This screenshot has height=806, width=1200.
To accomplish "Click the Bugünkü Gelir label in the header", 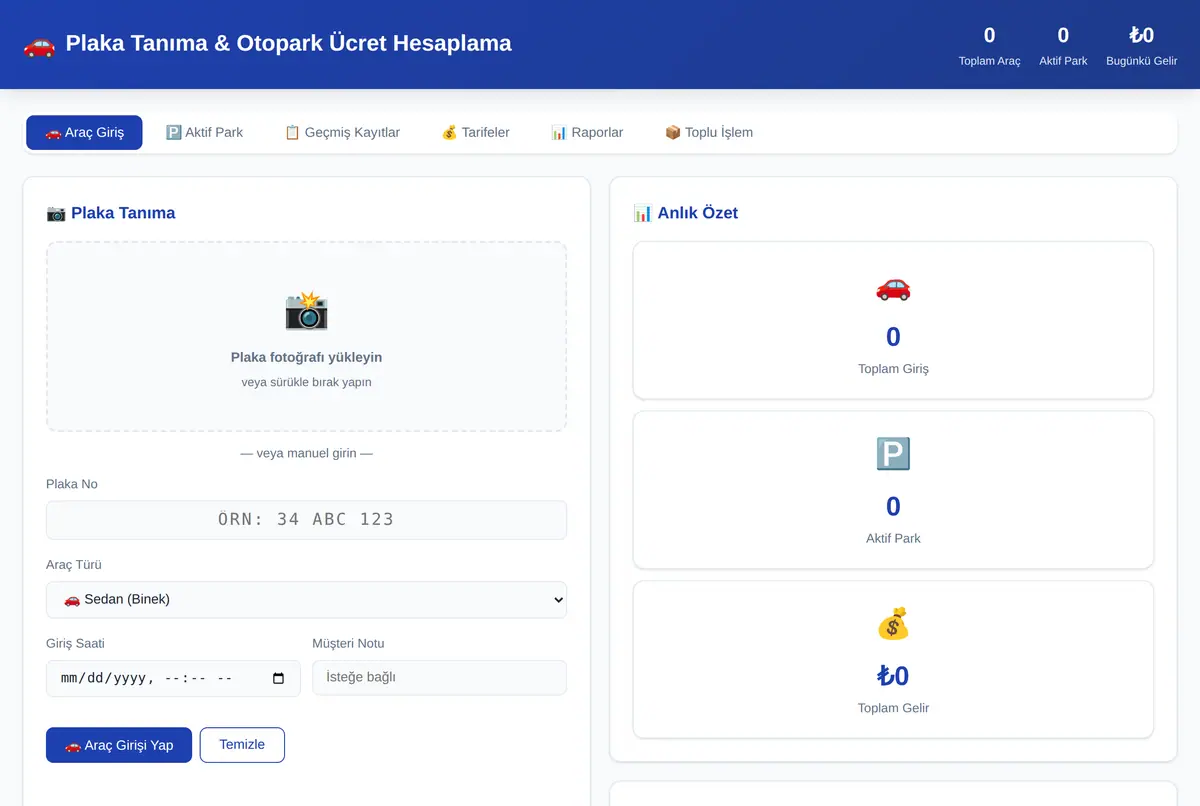I will coord(1141,61).
